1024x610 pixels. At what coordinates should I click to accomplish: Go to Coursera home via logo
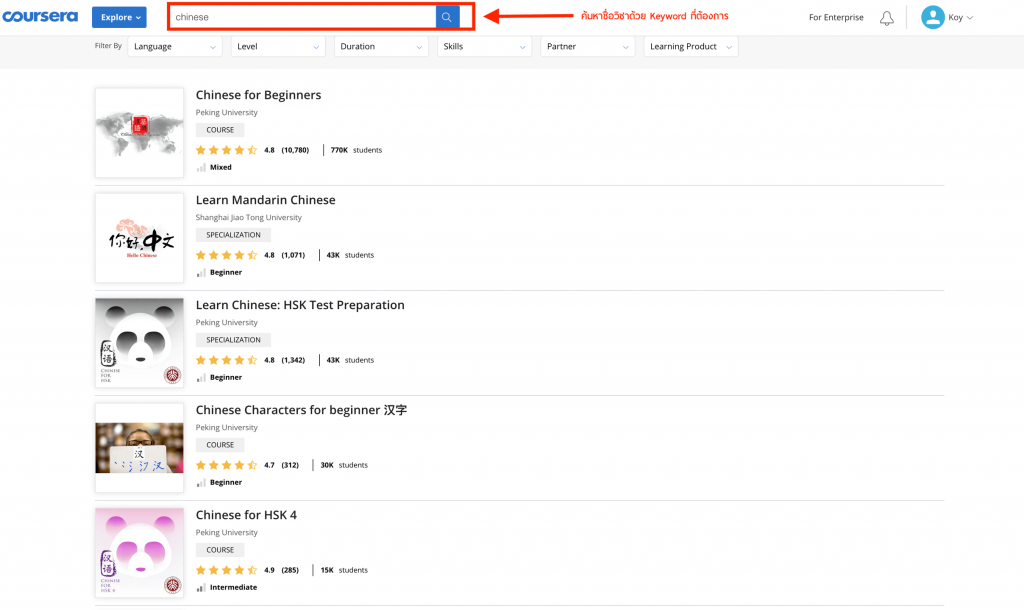coord(40,16)
